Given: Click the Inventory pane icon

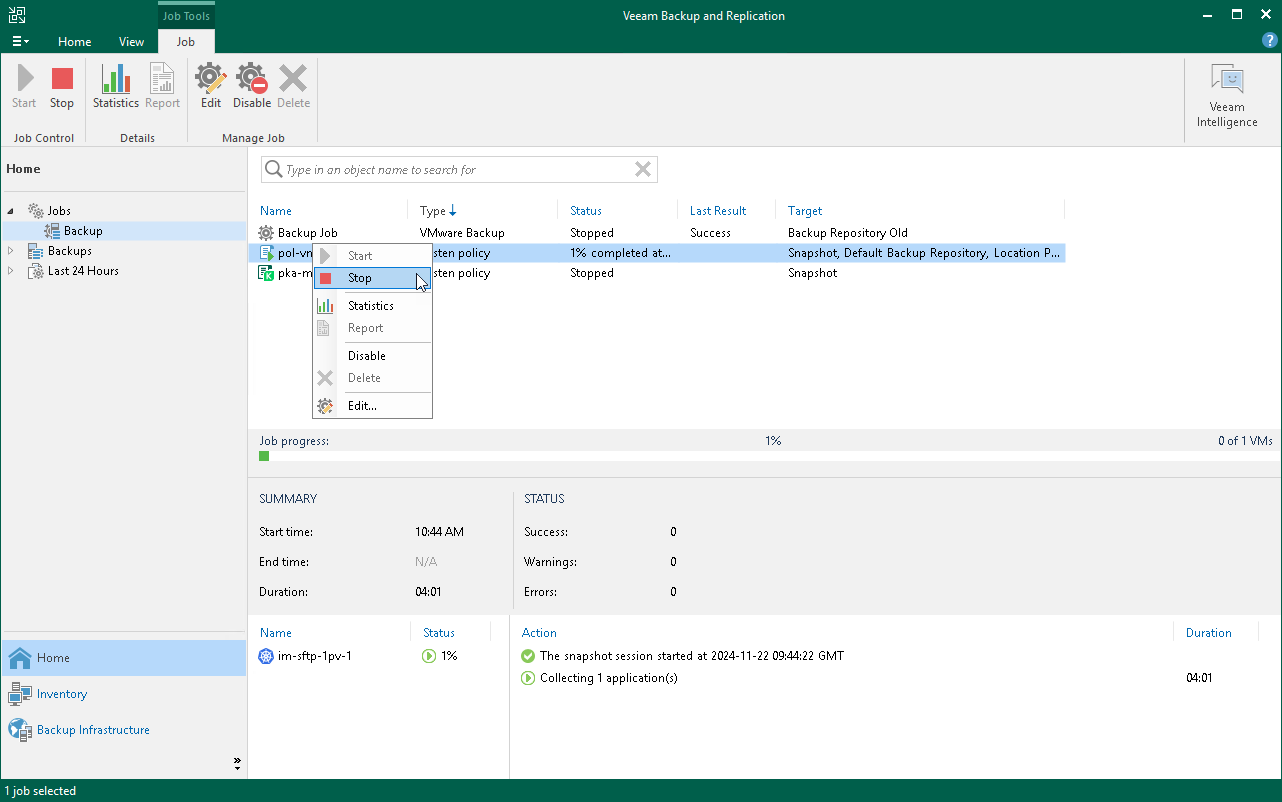Looking at the screenshot, I should pos(20,694).
